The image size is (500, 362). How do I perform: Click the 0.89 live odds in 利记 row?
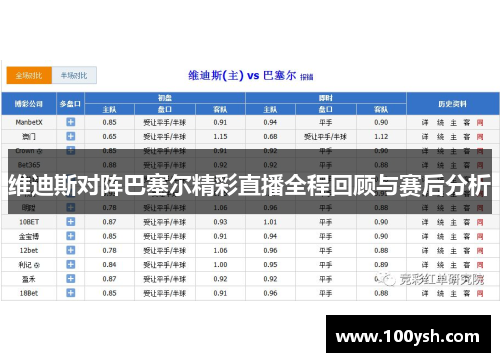point(381,265)
